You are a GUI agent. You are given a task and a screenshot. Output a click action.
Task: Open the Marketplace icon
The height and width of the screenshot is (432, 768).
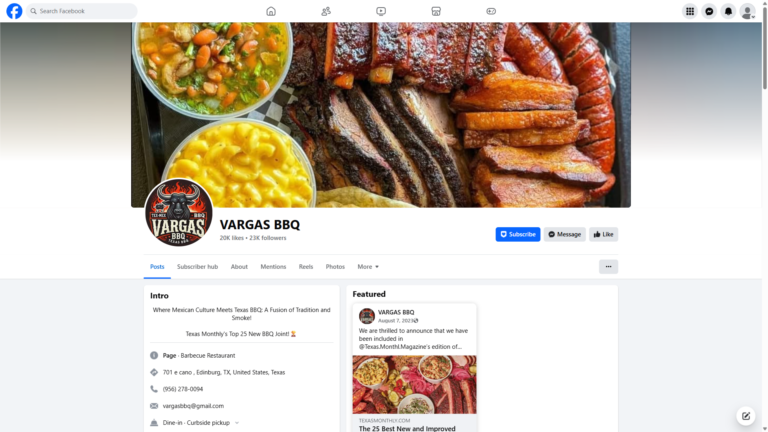pyautogui.click(x=436, y=11)
